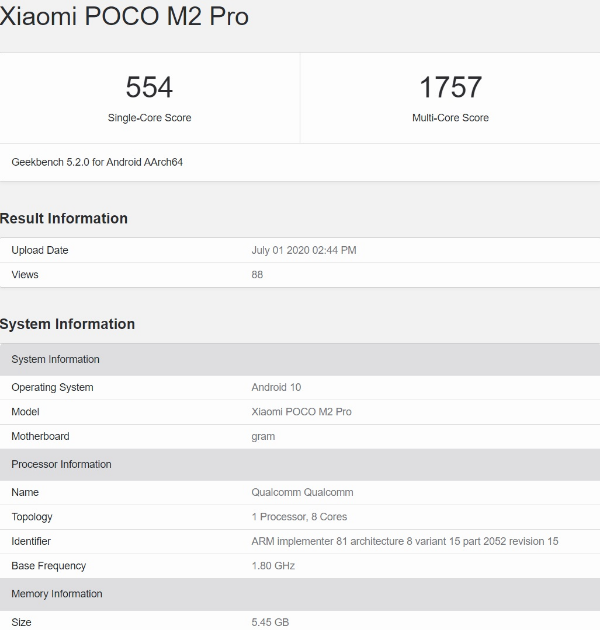Select the 1.80 GHz value
The image size is (600, 630).
tap(273, 566)
